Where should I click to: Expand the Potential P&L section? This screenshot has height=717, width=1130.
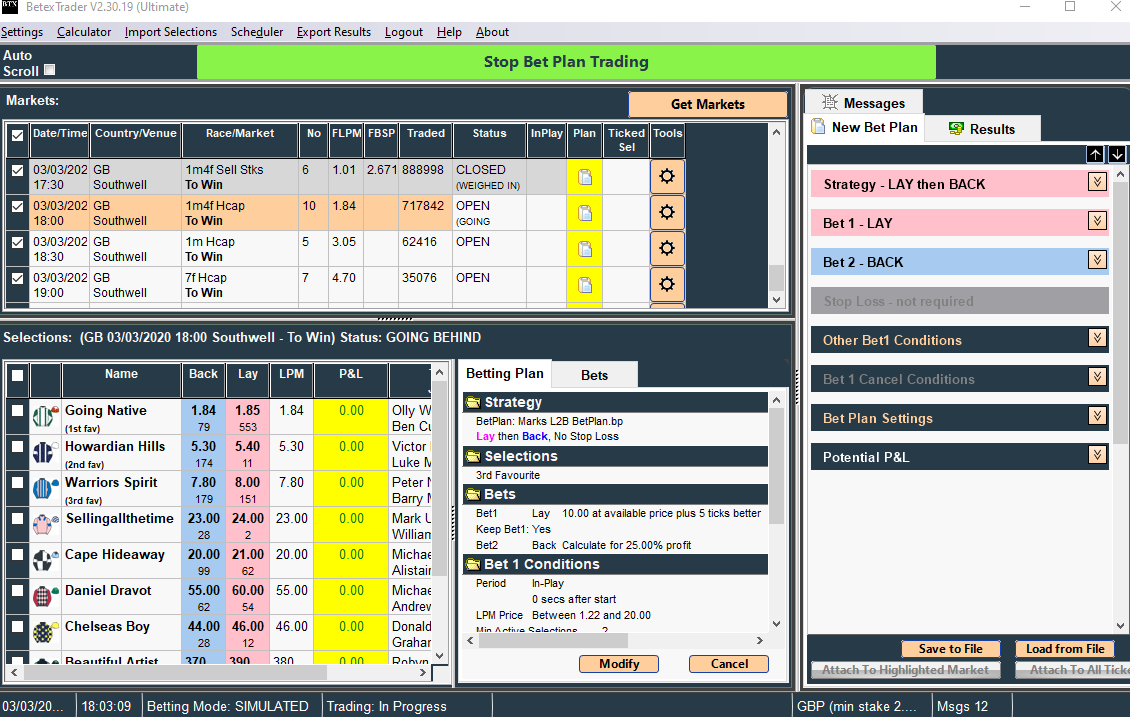click(x=1097, y=455)
